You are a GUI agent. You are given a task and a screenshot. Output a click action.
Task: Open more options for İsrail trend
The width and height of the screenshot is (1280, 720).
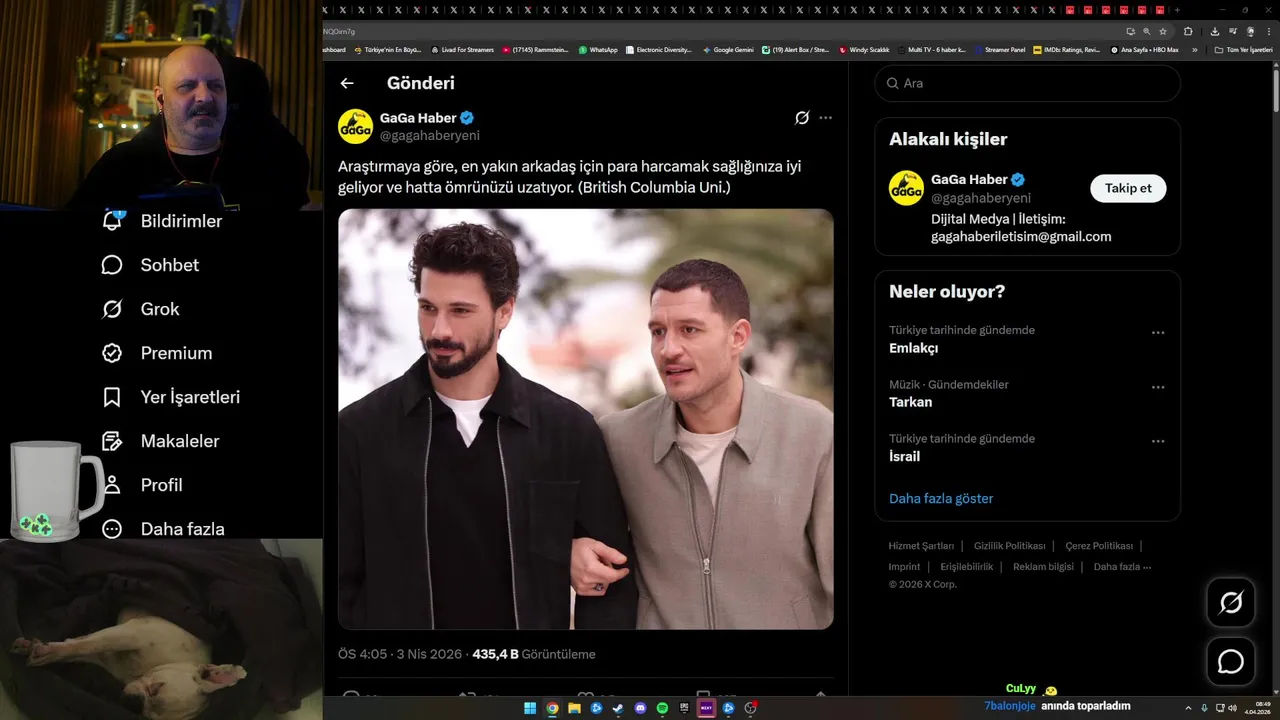(x=1158, y=441)
